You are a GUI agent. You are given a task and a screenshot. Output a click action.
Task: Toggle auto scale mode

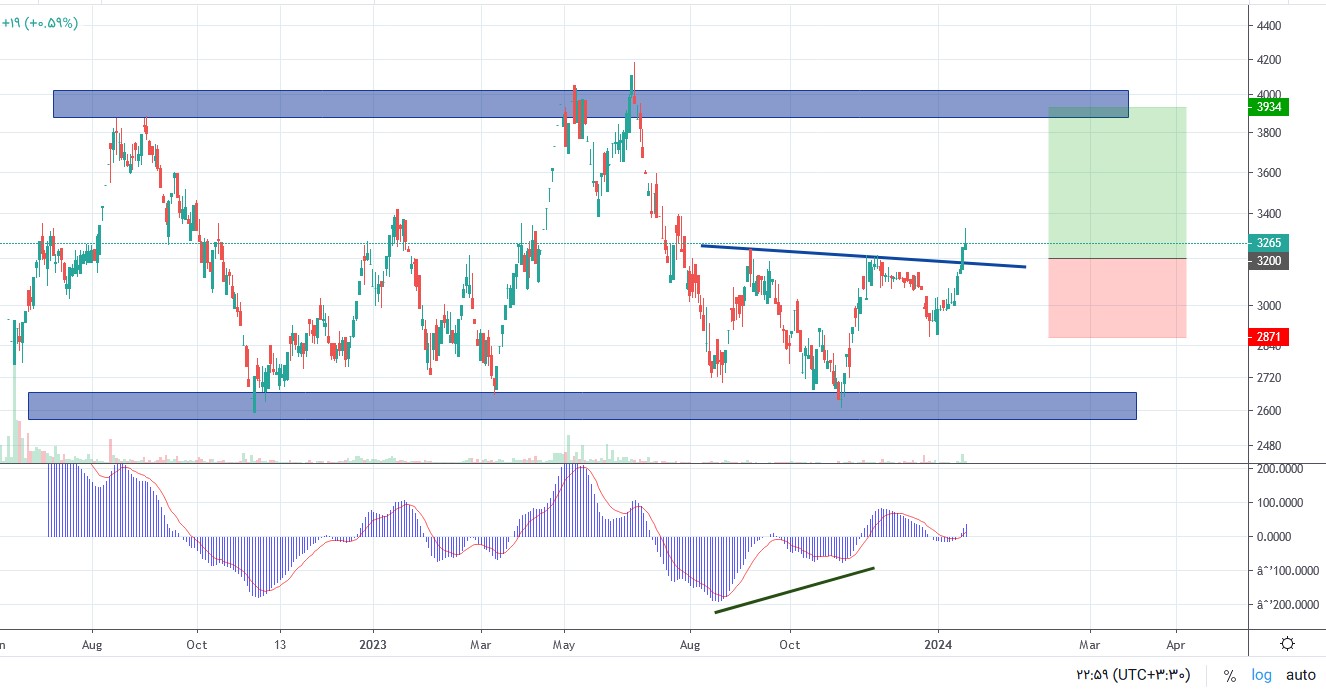pyautogui.click(x=1301, y=676)
